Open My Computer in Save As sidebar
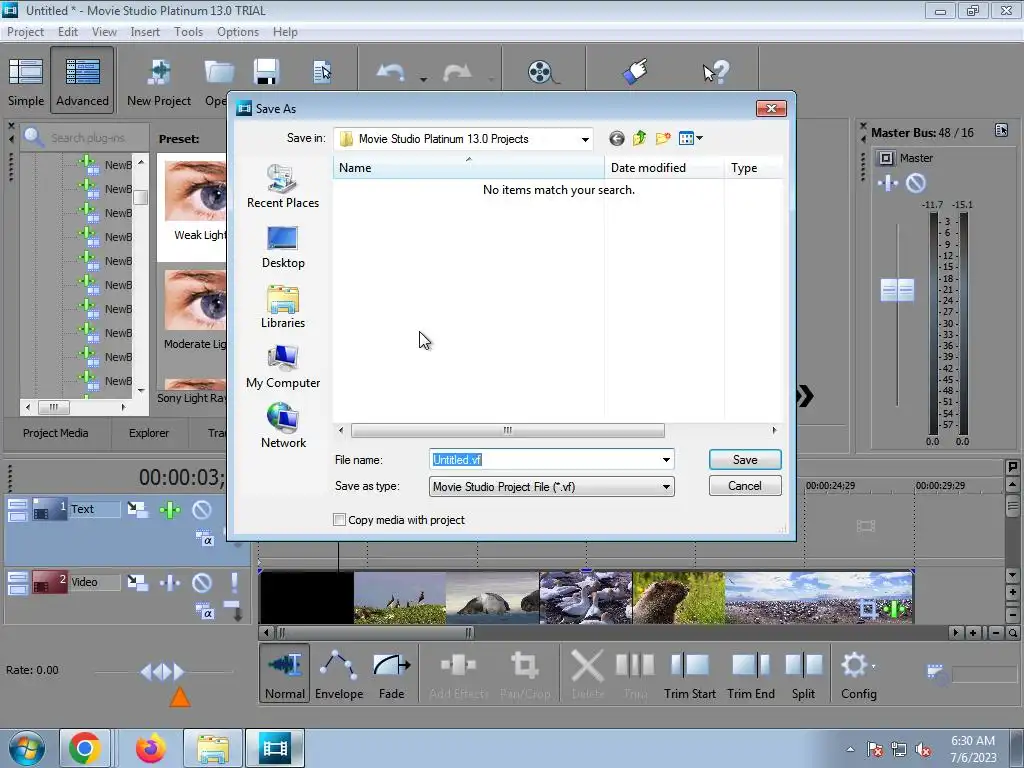The width and height of the screenshot is (1024, 768). click(x=283, y=367)
